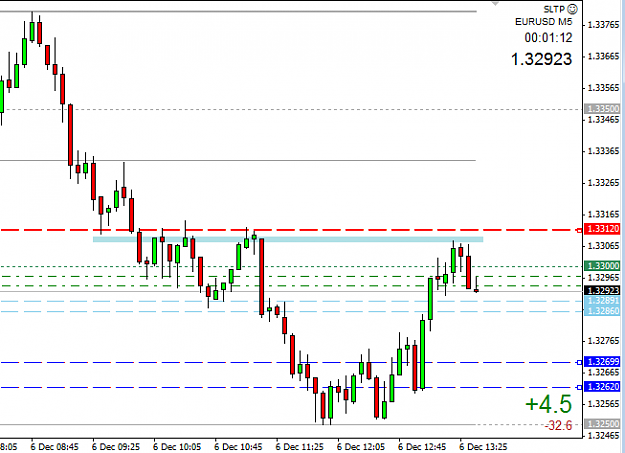Click the green +4.5 profit readout
The height and width of the screenshot is (453, 625).
(x=548, y=404)
